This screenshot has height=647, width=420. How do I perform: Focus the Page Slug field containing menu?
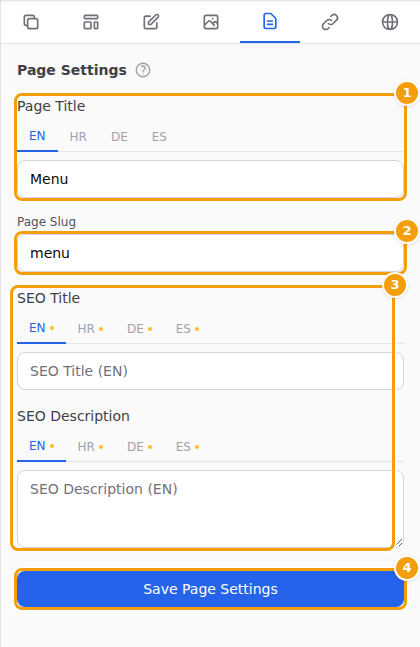pyautogui.click(x=210, y=253)
